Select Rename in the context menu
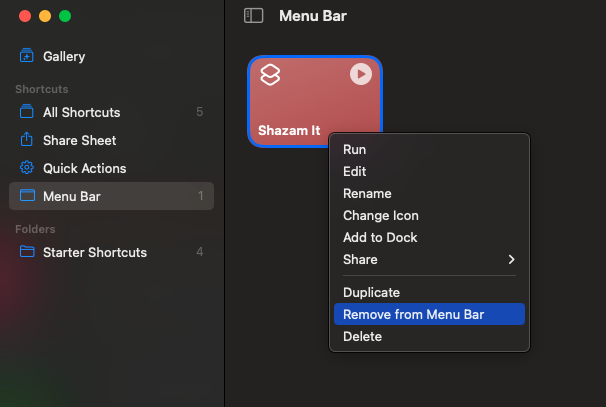Screen dimensions: 606x407 point(429,194)
